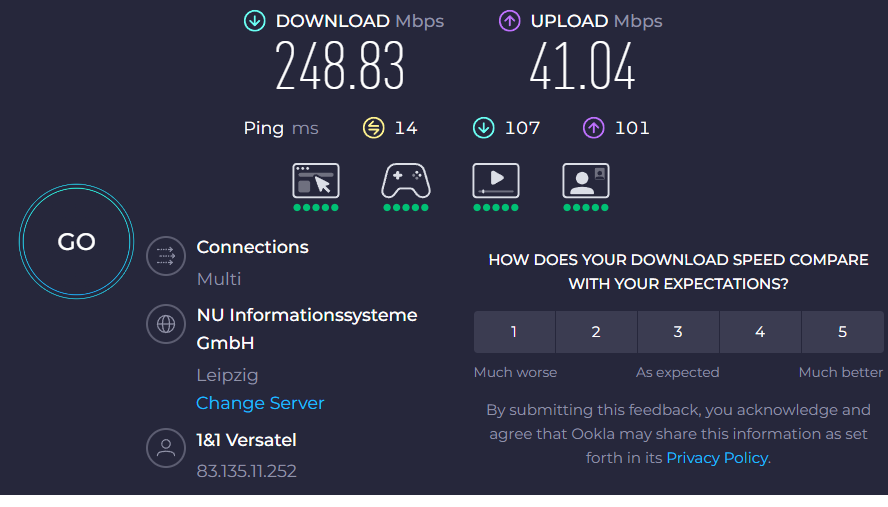Open the Change Server link

(x=260, y=403)
